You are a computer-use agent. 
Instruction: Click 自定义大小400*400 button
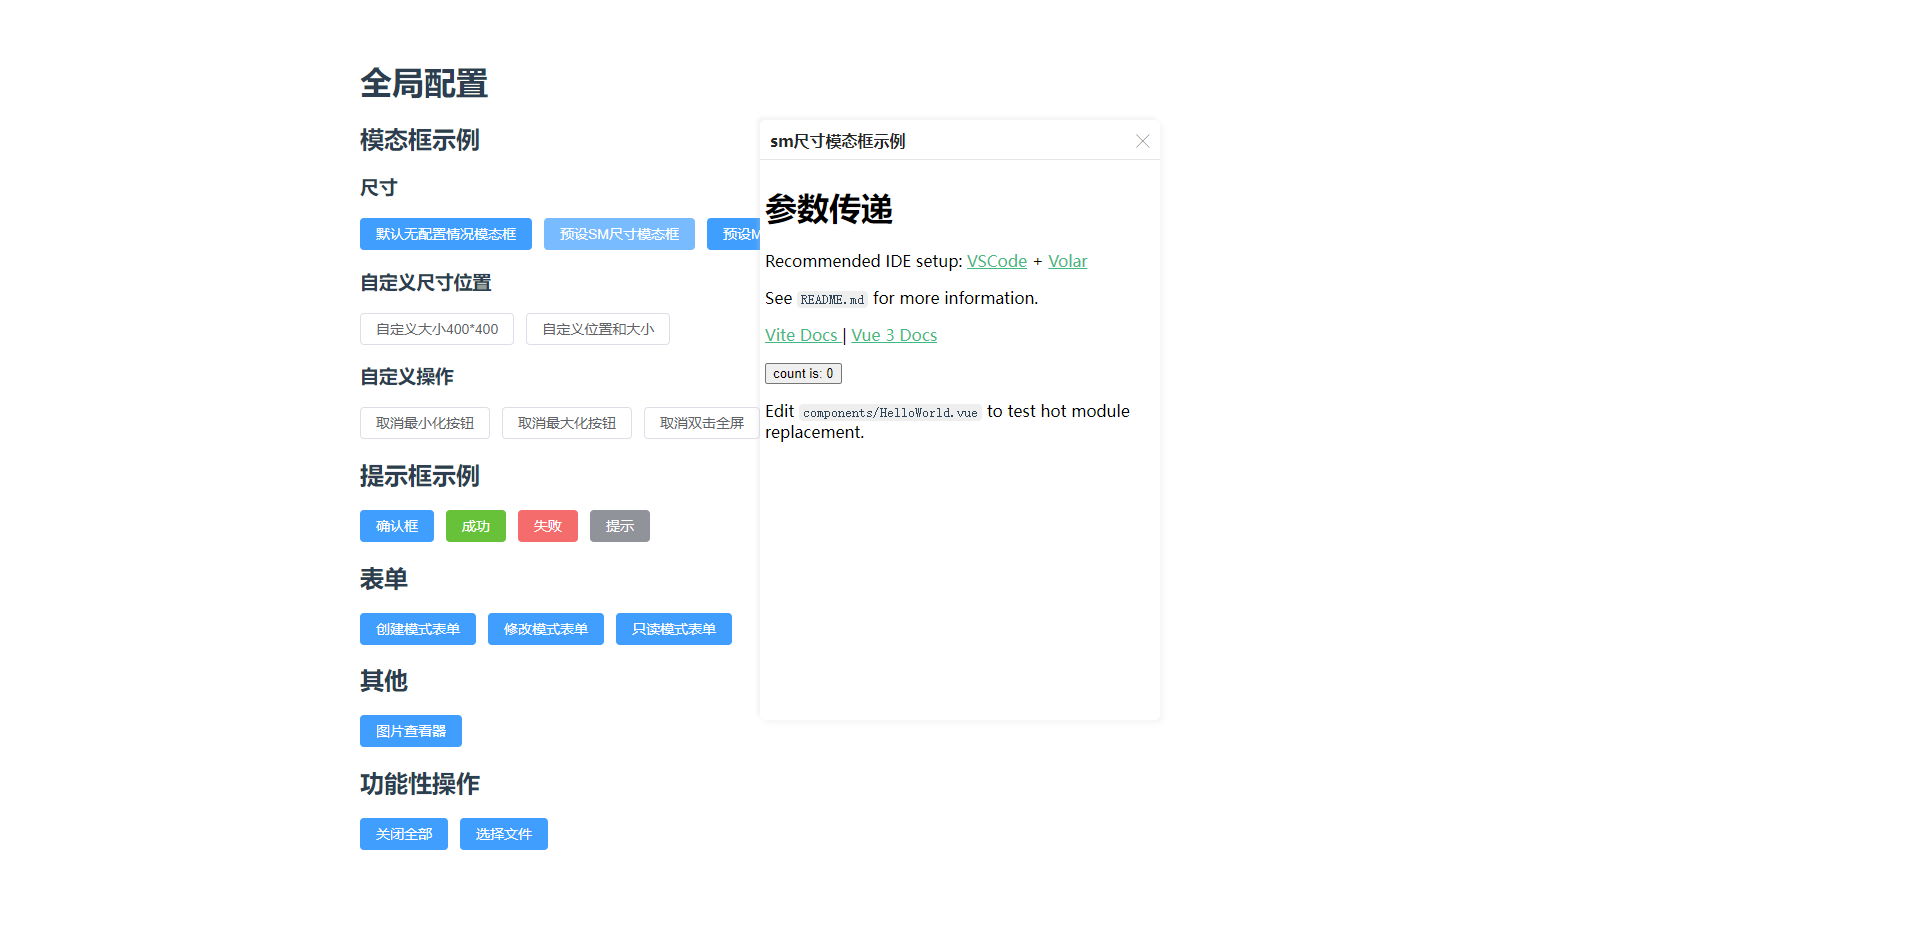437,329
